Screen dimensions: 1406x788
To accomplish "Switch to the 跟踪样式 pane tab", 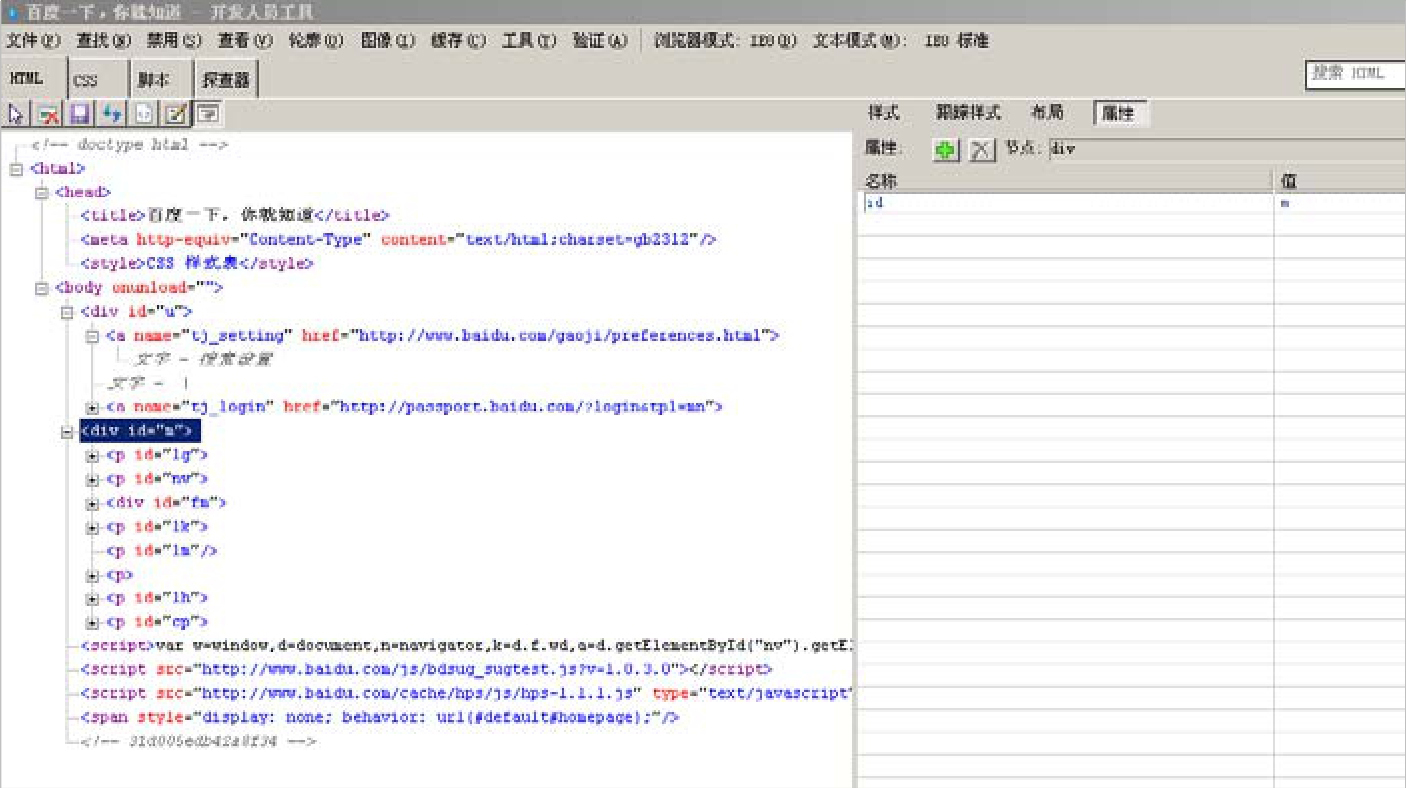I will point(967,113).
